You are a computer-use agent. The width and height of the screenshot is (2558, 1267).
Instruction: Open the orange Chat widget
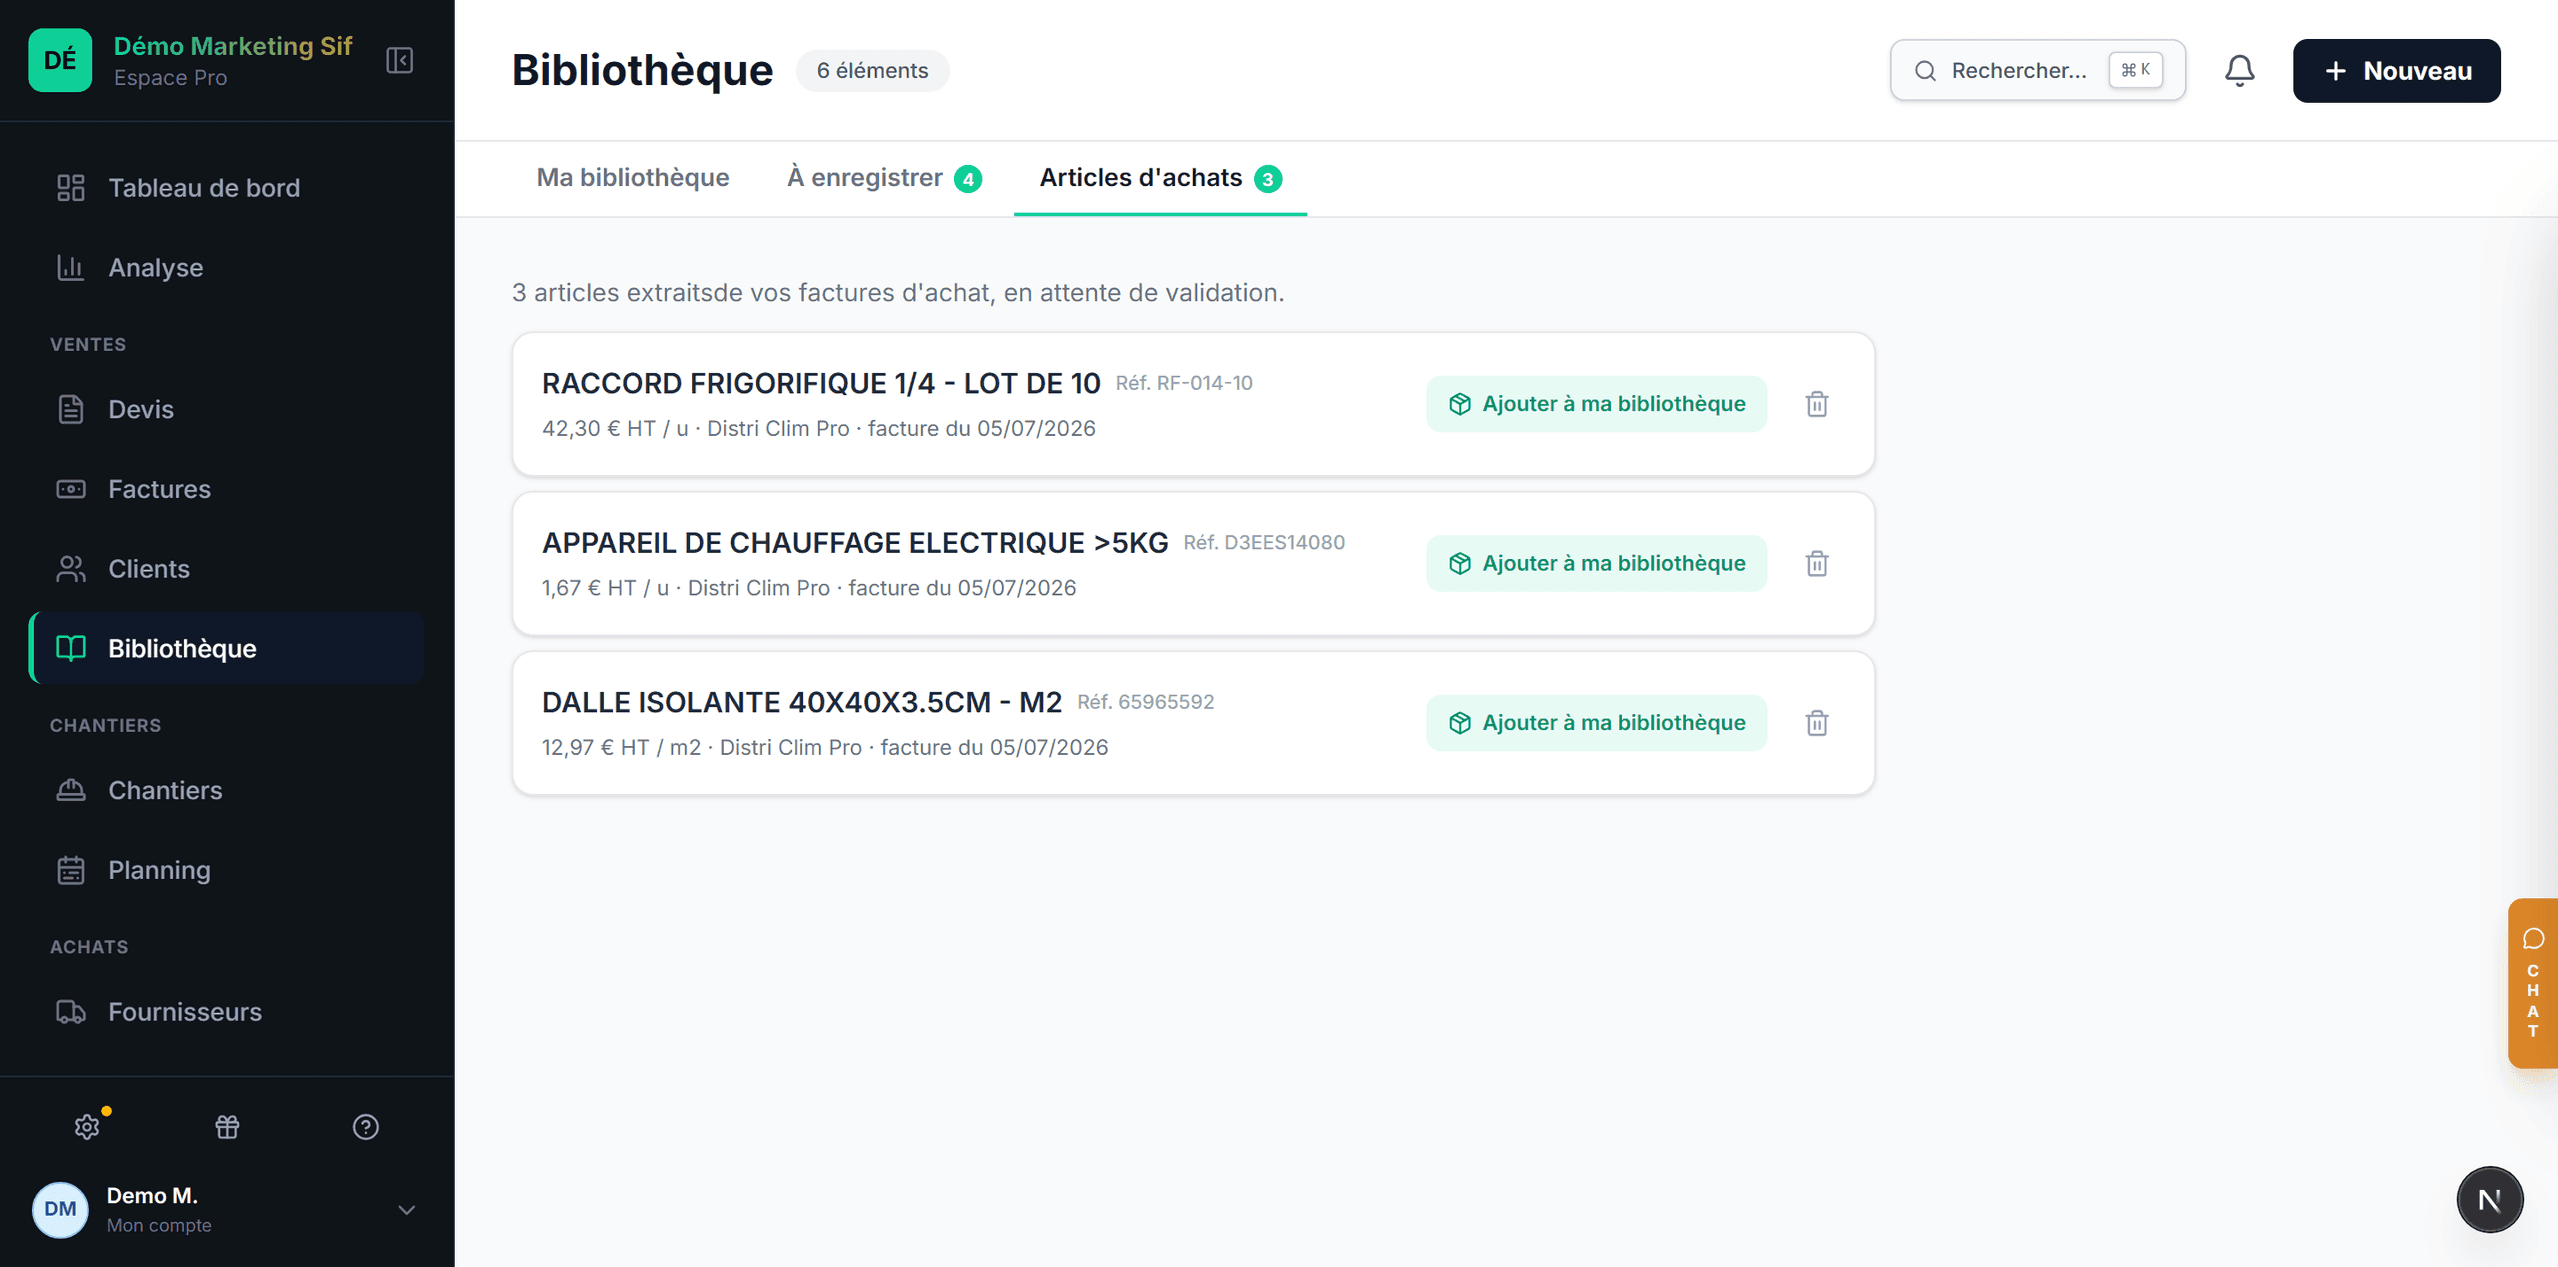tap(2532, 983)
